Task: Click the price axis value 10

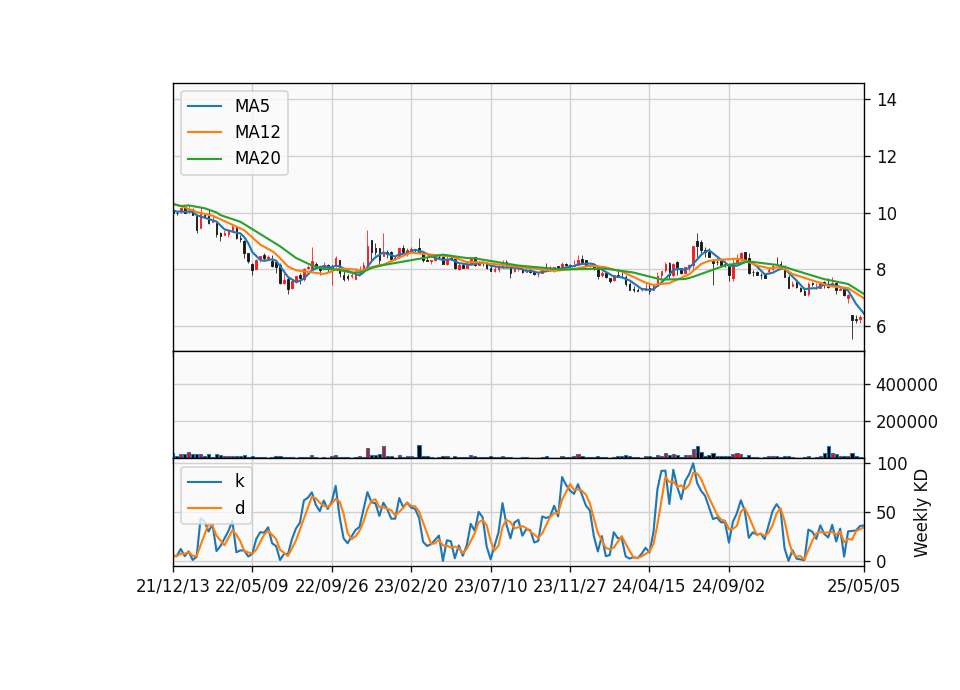Action: click(887, 214)
